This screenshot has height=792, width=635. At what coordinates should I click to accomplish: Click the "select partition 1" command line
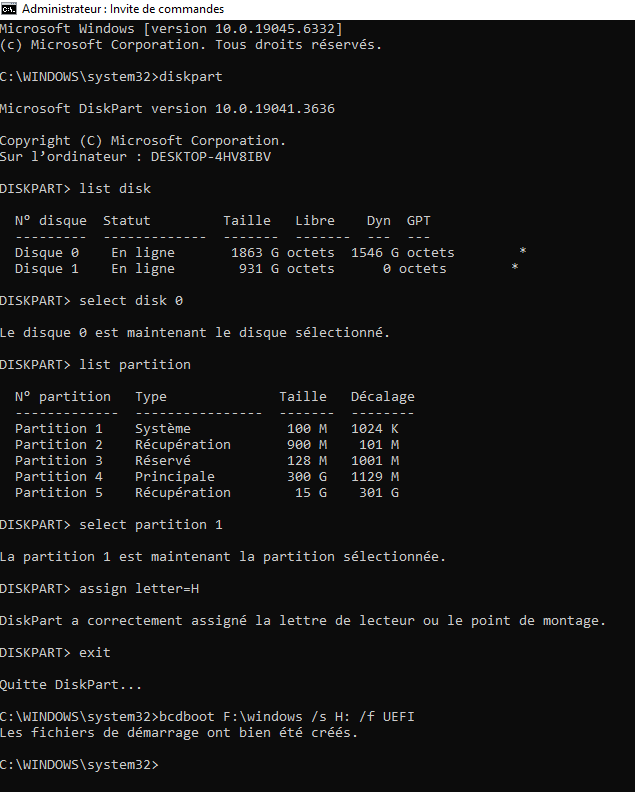click(151, 524)
